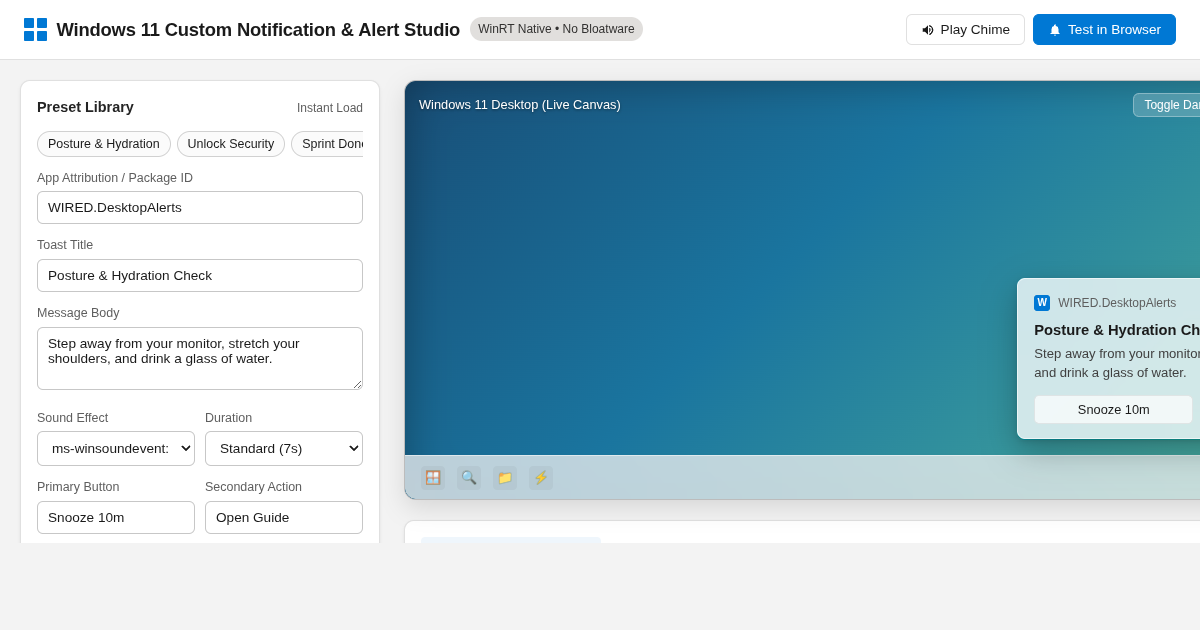Click the Windows logo icon in header
This screenshot has width=1200, height=630.
[35, 30]
